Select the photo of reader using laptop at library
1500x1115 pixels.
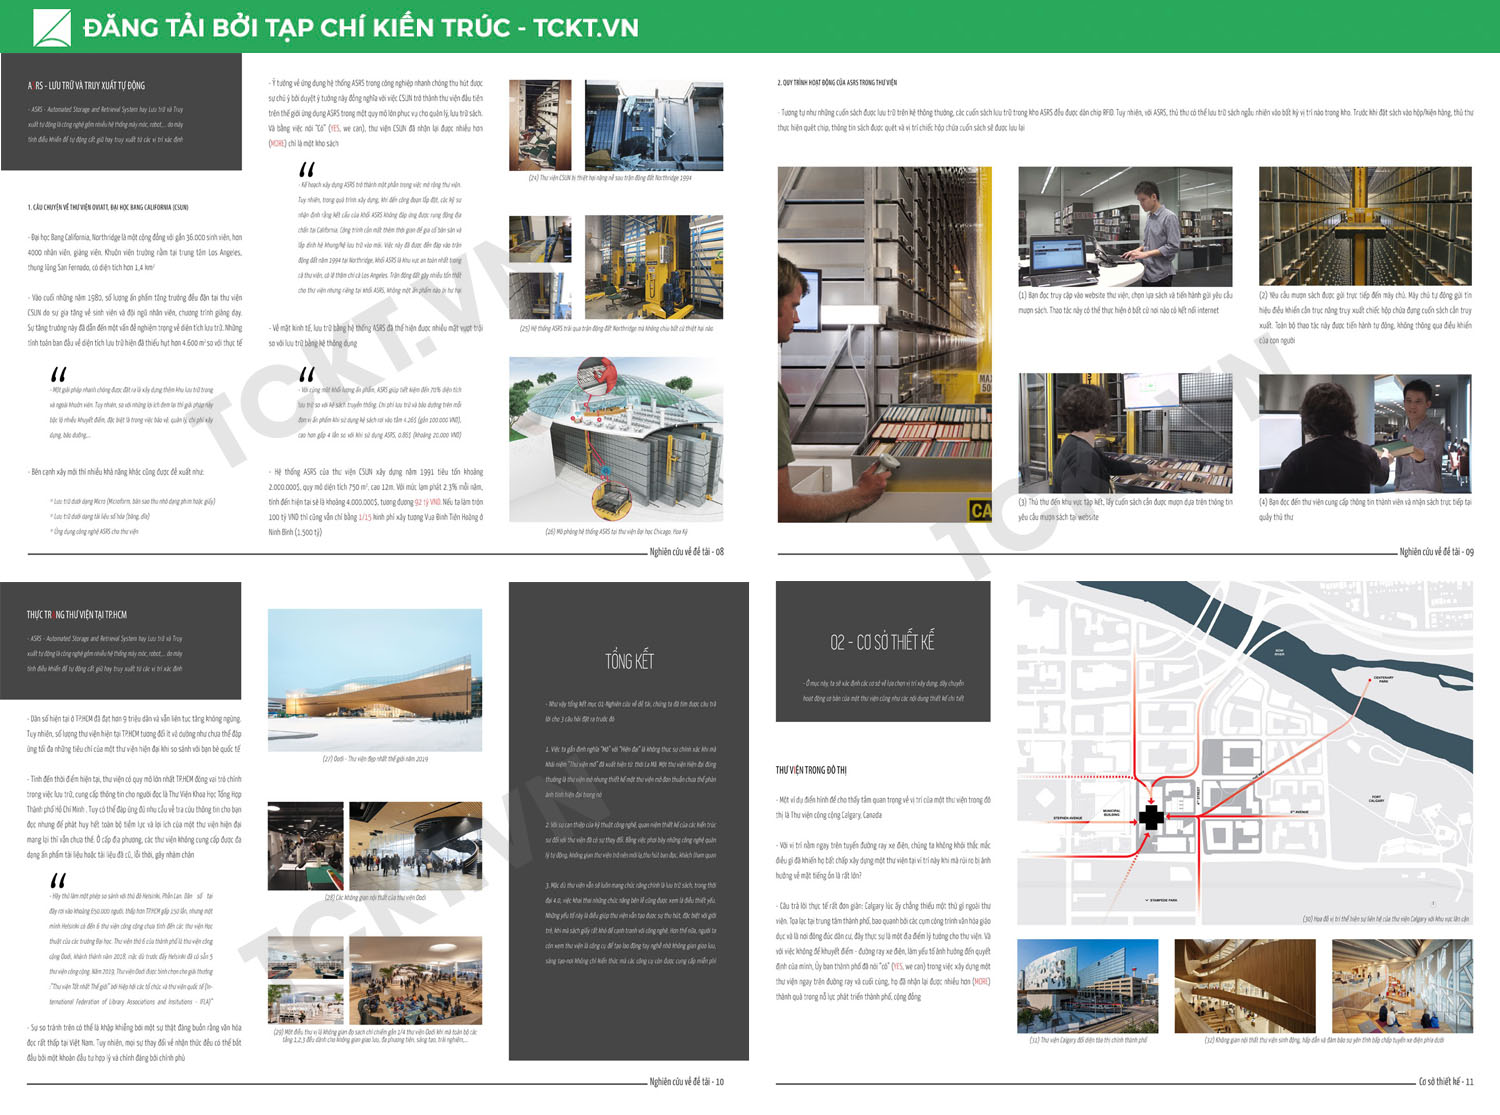(x=1125, y=227)
